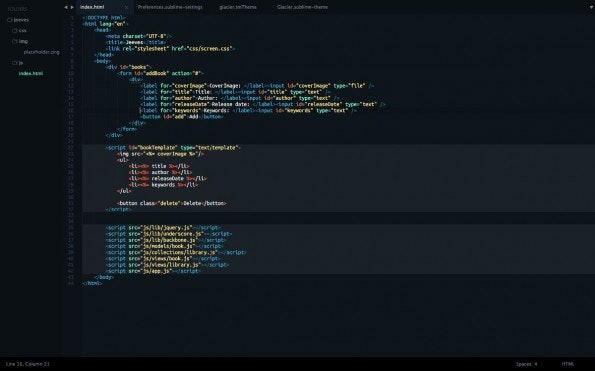The height and width of the screenshot is (371, 595).
Task: Click the link rel="stylesheet" line
Action: point(170,49)
